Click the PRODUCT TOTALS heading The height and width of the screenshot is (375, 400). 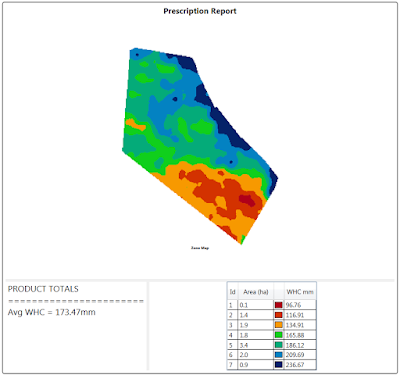click(x=43, y=289)
